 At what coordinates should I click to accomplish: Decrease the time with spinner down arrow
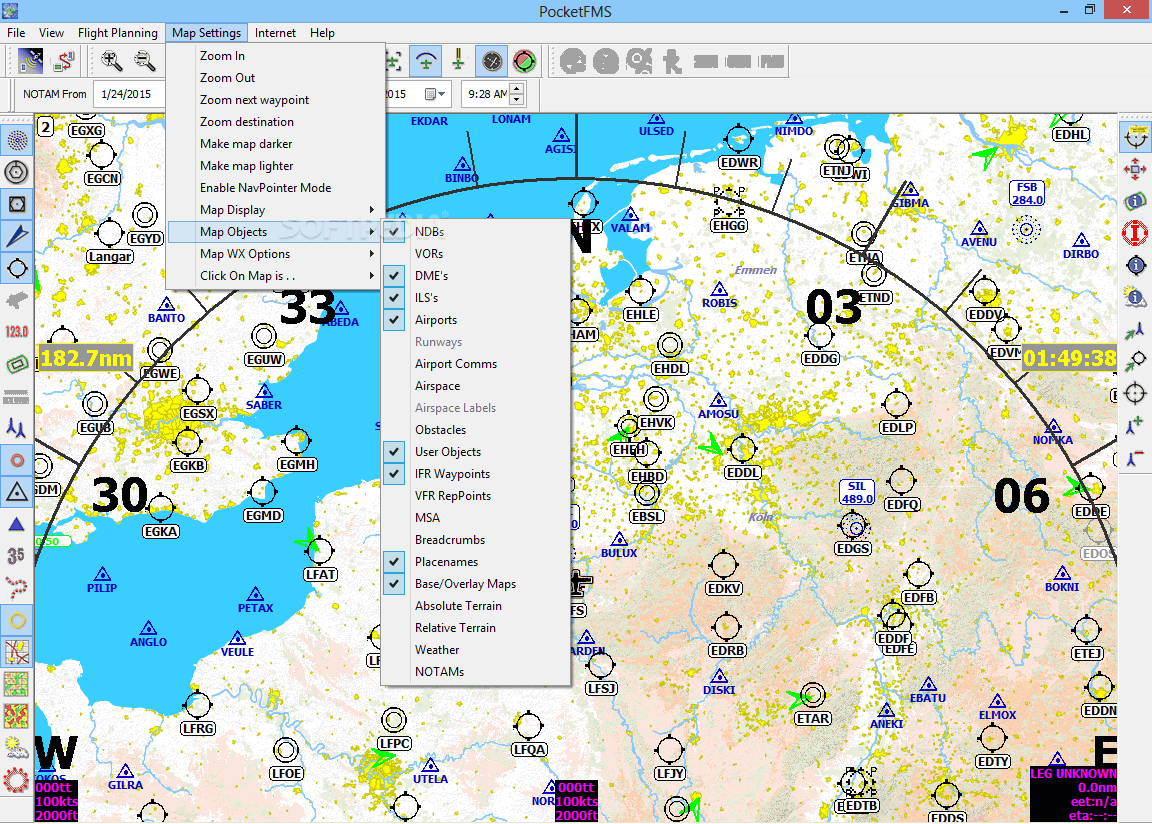pos(516,99)
